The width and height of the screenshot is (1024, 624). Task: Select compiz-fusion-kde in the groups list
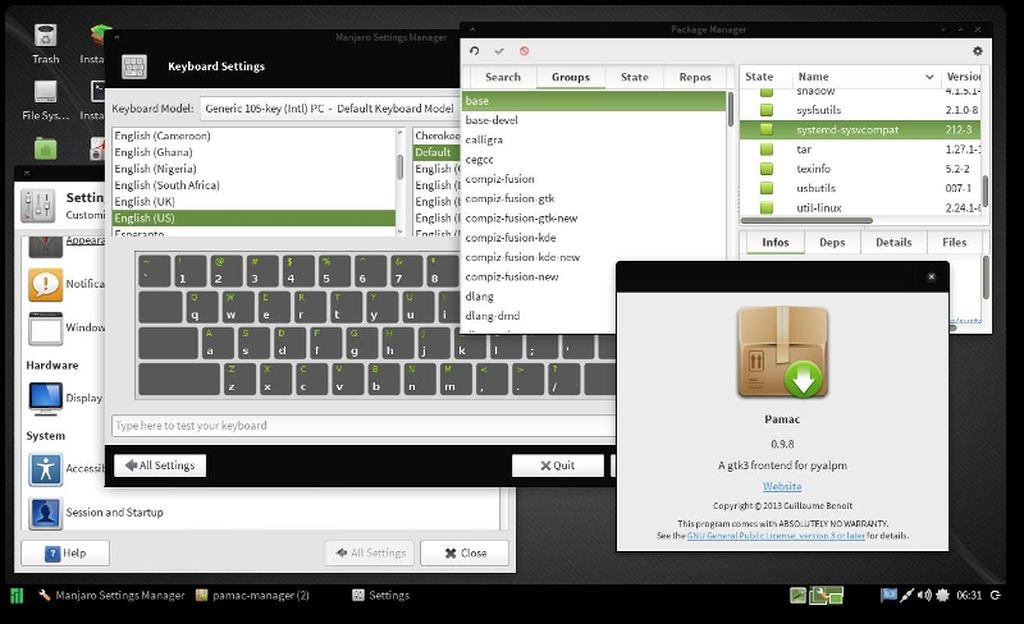(x=510, y=238)
